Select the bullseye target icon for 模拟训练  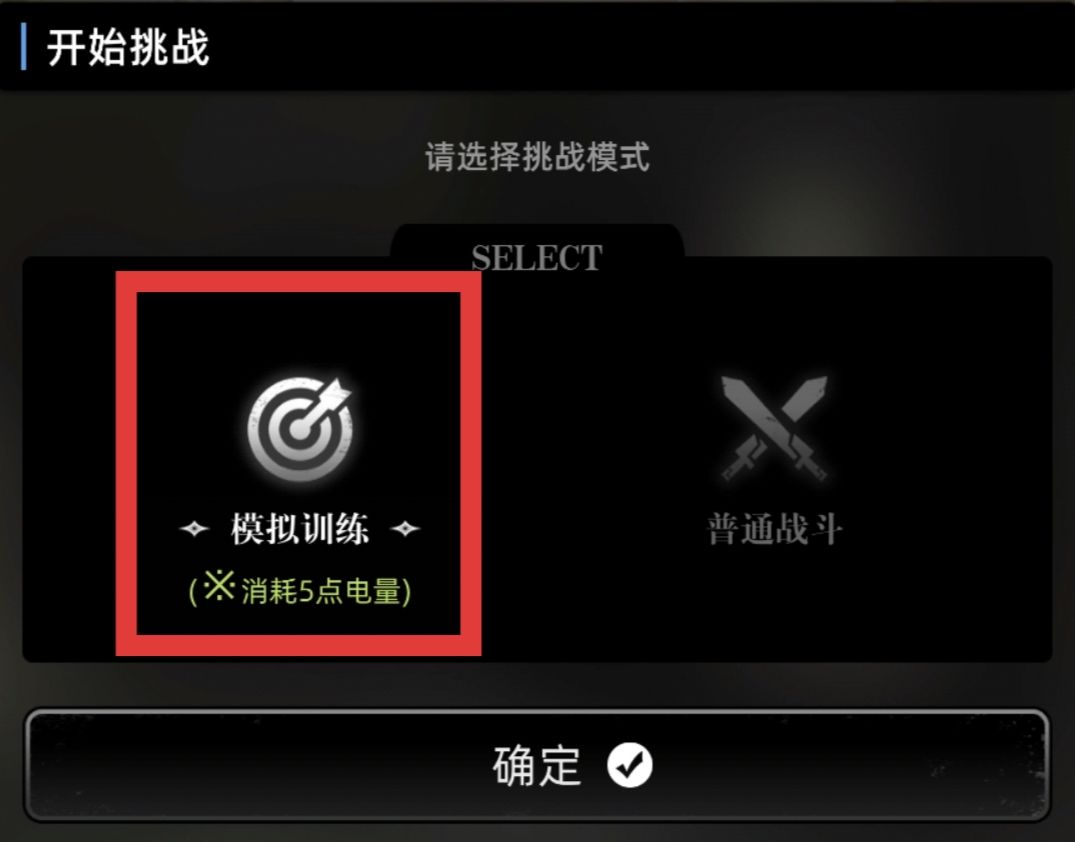(x=300, y=428)
